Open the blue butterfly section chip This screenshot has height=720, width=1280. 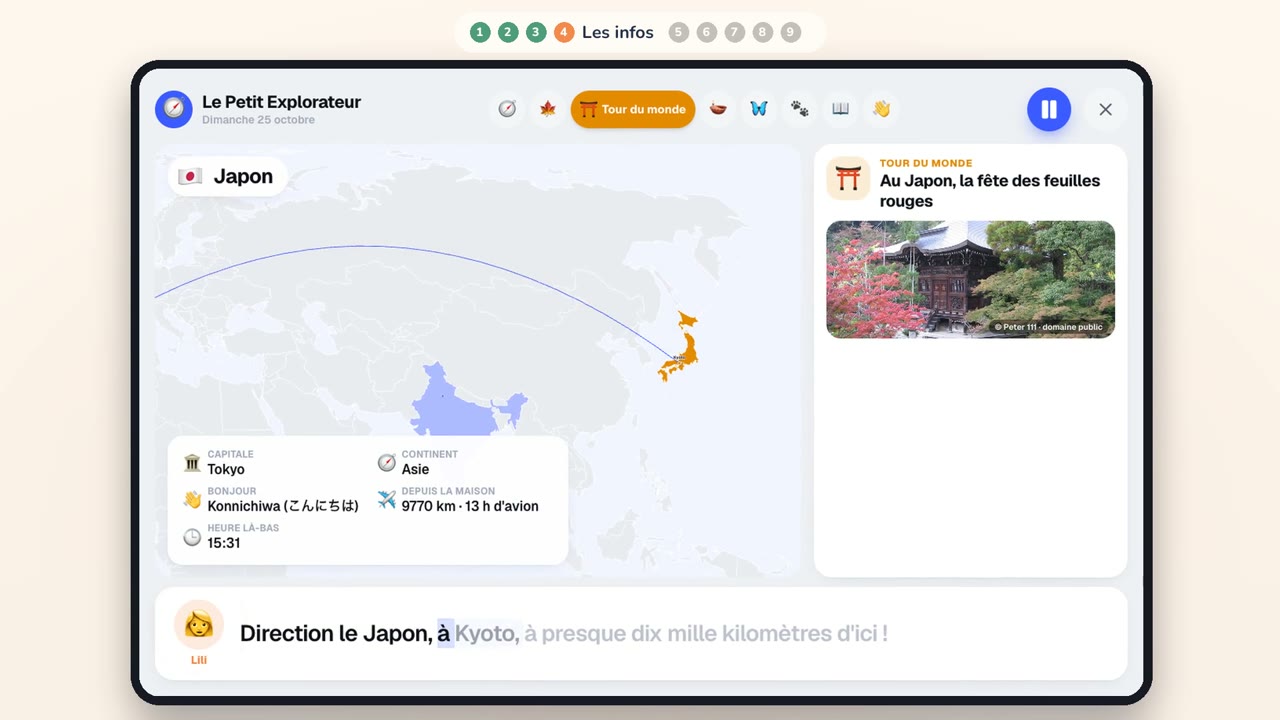coord(759,109)
